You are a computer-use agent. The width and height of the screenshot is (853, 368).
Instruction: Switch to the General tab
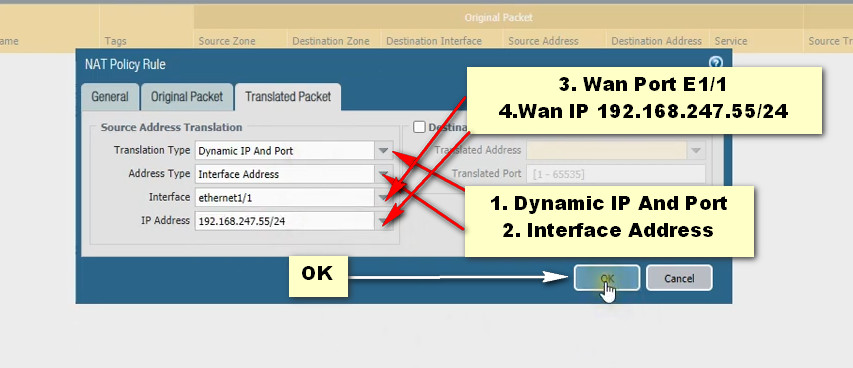110,97
